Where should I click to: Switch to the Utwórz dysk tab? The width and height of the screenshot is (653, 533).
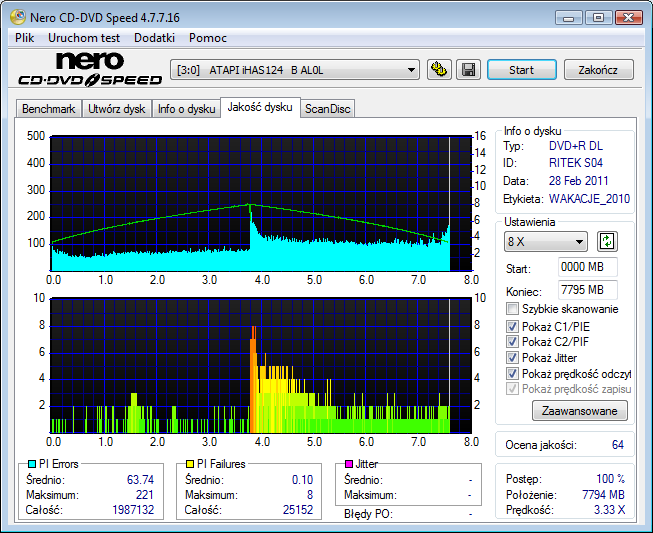(x=117, y=109)
